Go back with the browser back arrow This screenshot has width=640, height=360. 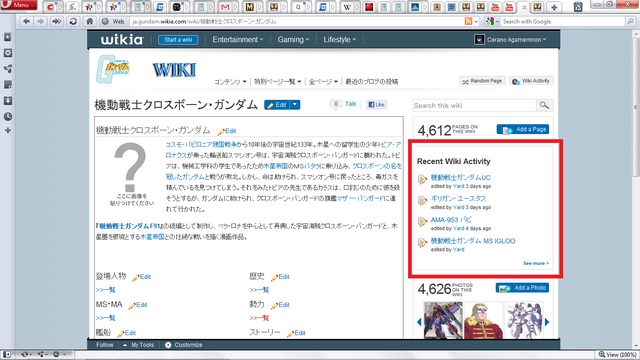(x=27, y=21)
